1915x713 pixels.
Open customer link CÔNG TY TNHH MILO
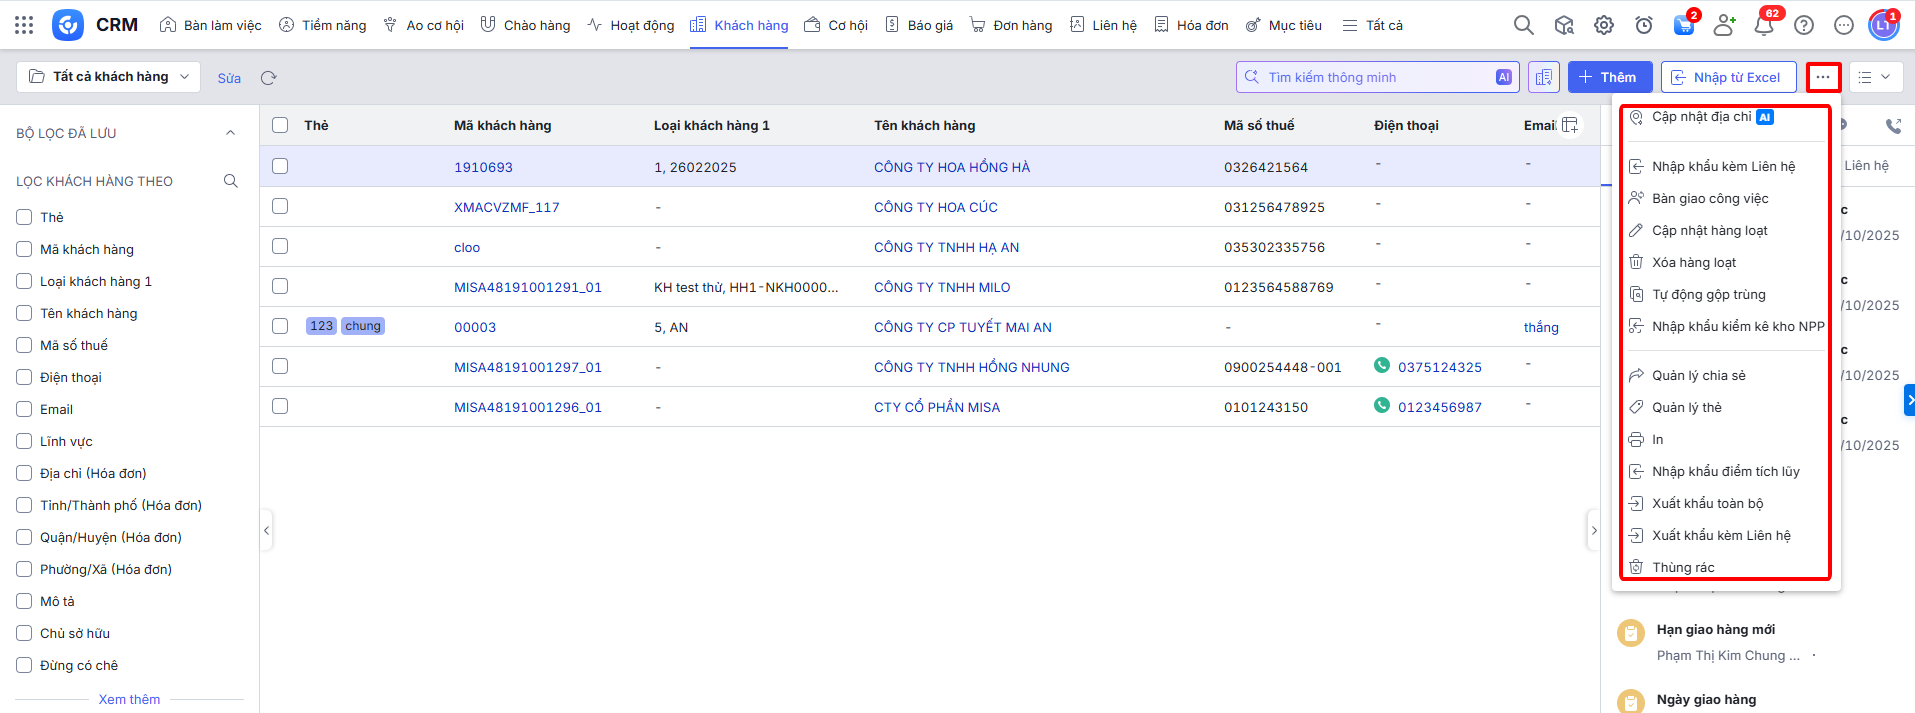pyautogui.click(x=941, y=287)
